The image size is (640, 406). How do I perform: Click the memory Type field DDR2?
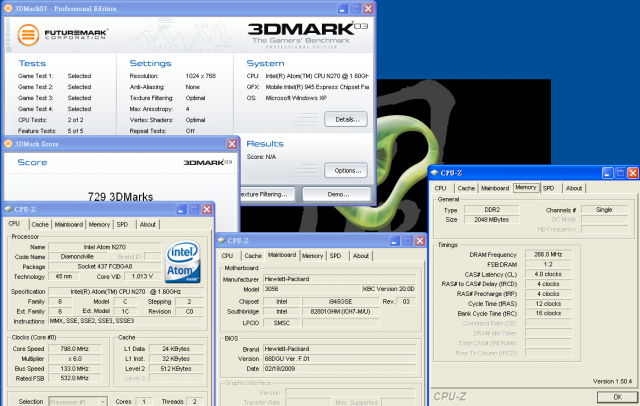(x=492, y=210)
